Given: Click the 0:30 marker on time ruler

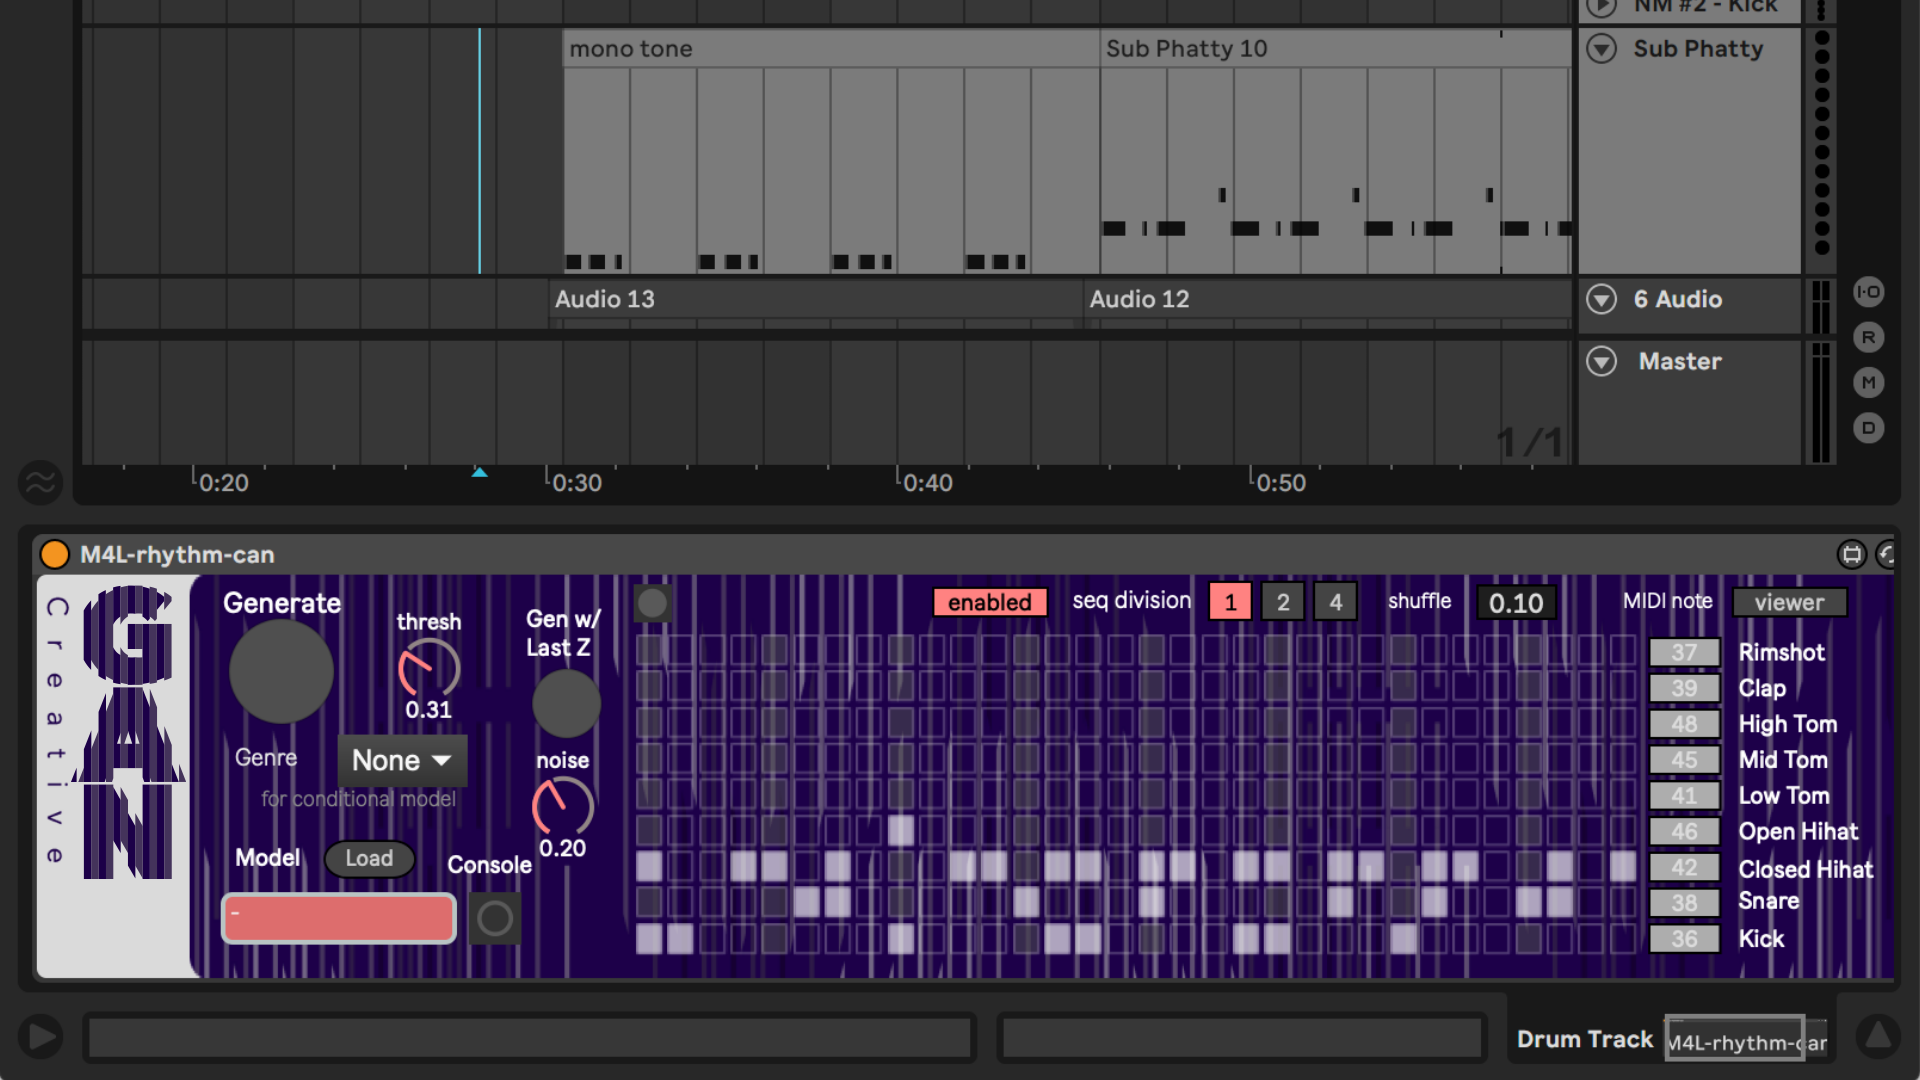Looking at the screenshot, I should click(576, 483).
